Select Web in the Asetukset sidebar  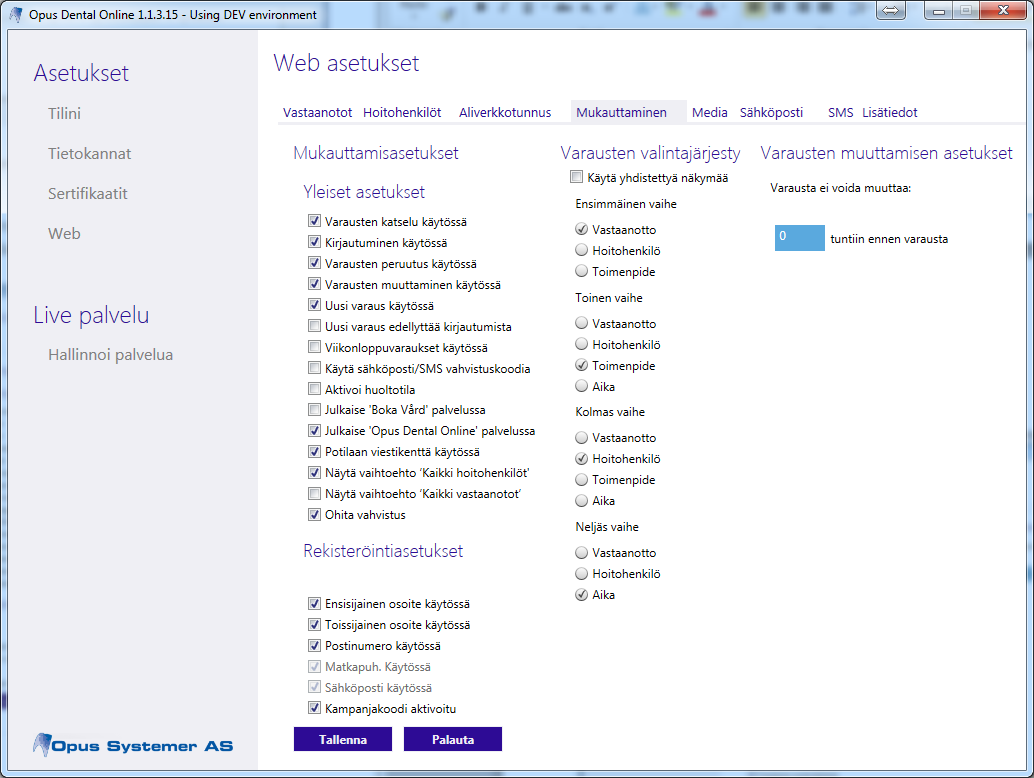pyautogui.click(x=65, y=233)
